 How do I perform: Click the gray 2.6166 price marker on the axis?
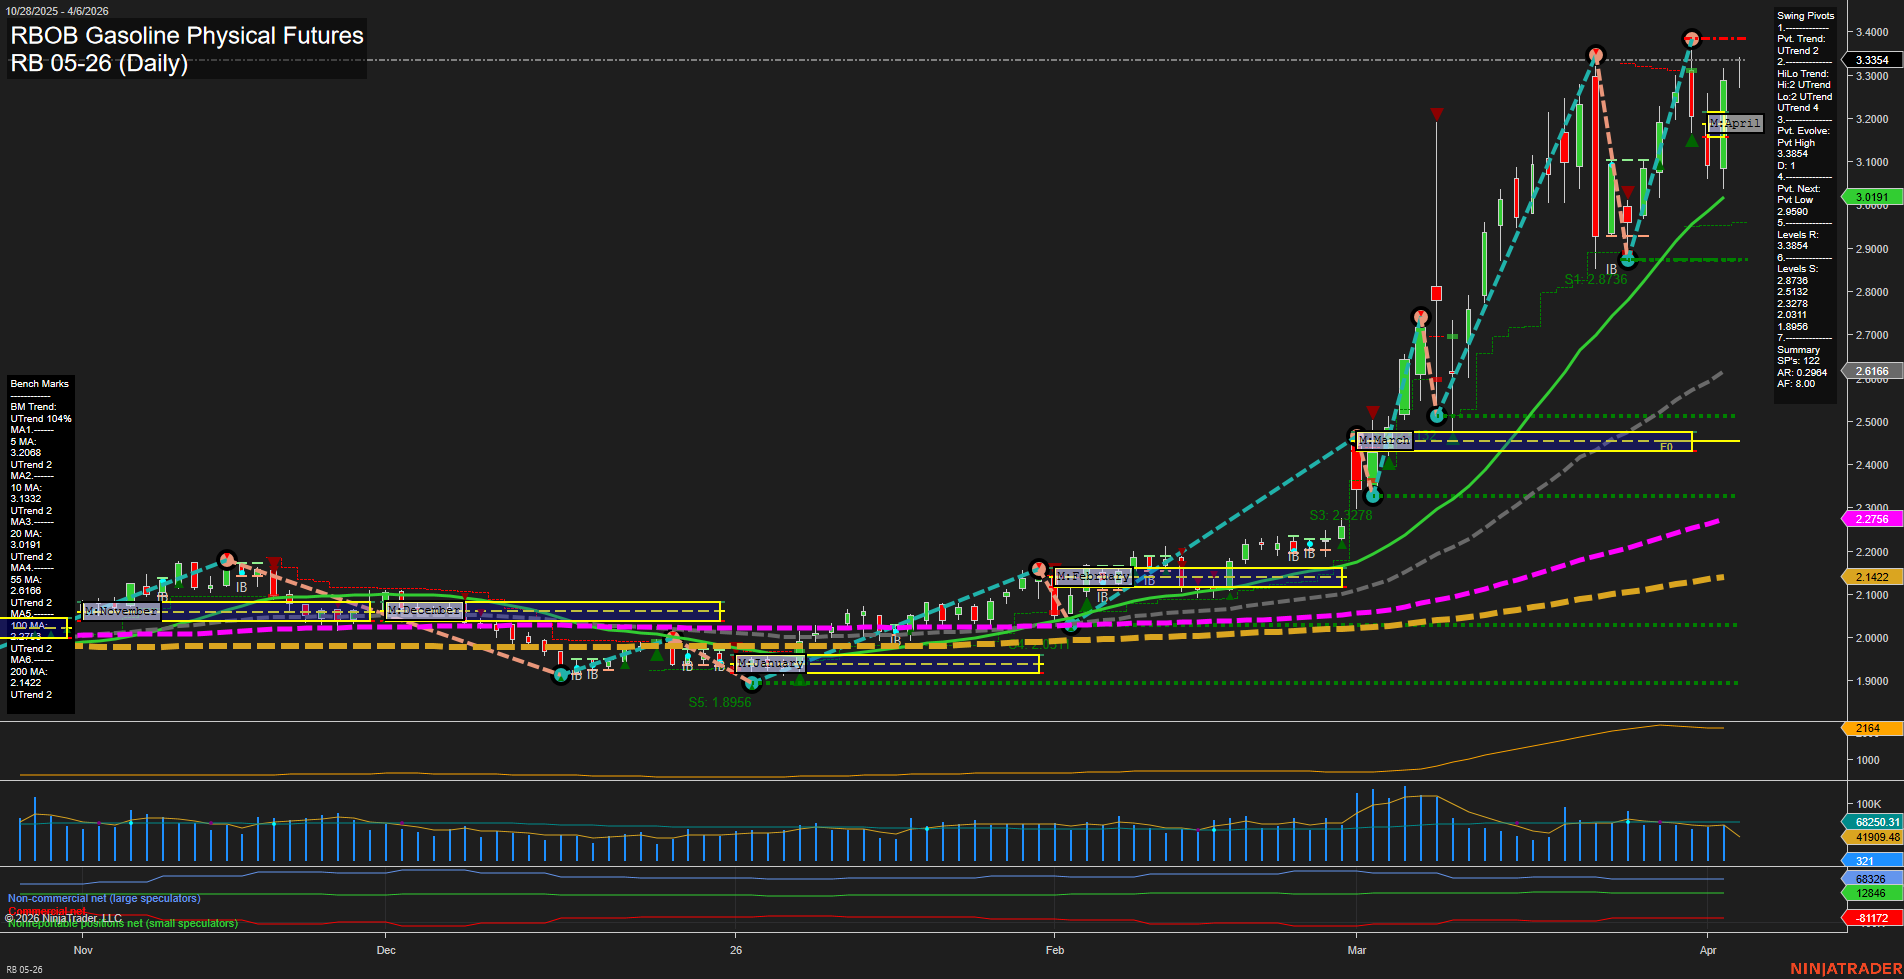coord(1873,371)
